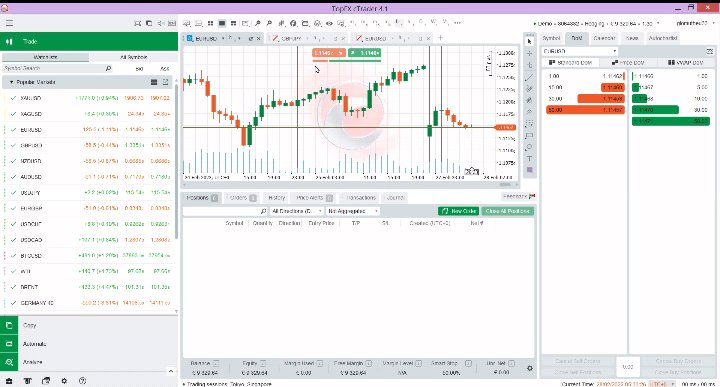
Task: Toggle the WTI watchlist checkmark
Action: point(13,271)
